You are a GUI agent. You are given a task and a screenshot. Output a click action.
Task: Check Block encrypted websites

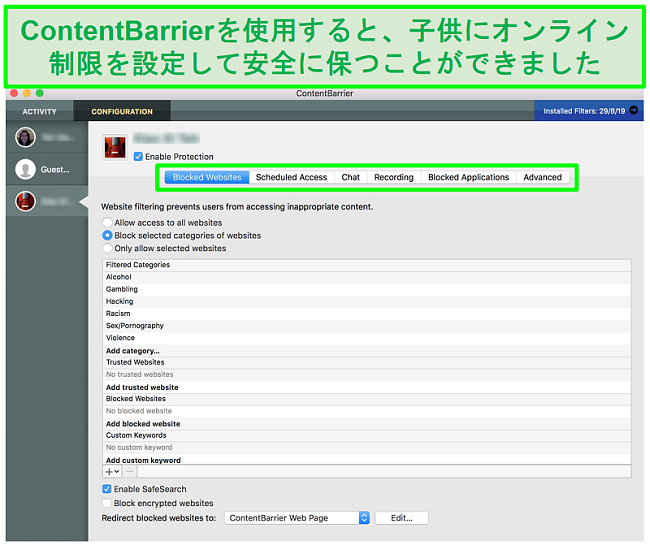(107, 503)
